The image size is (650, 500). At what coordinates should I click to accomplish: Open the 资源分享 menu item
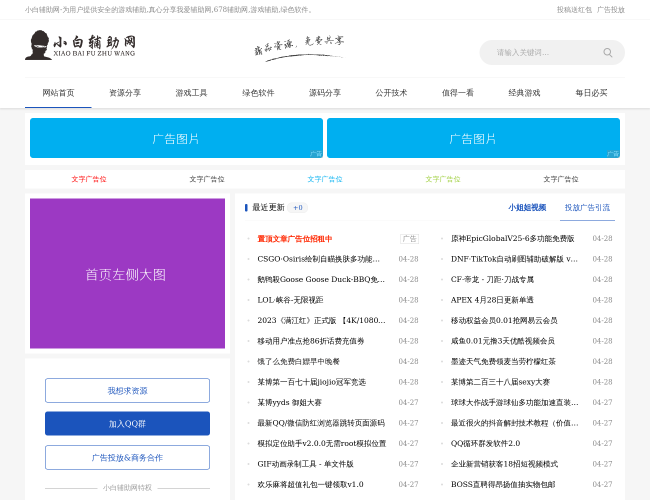click(125, 93)
